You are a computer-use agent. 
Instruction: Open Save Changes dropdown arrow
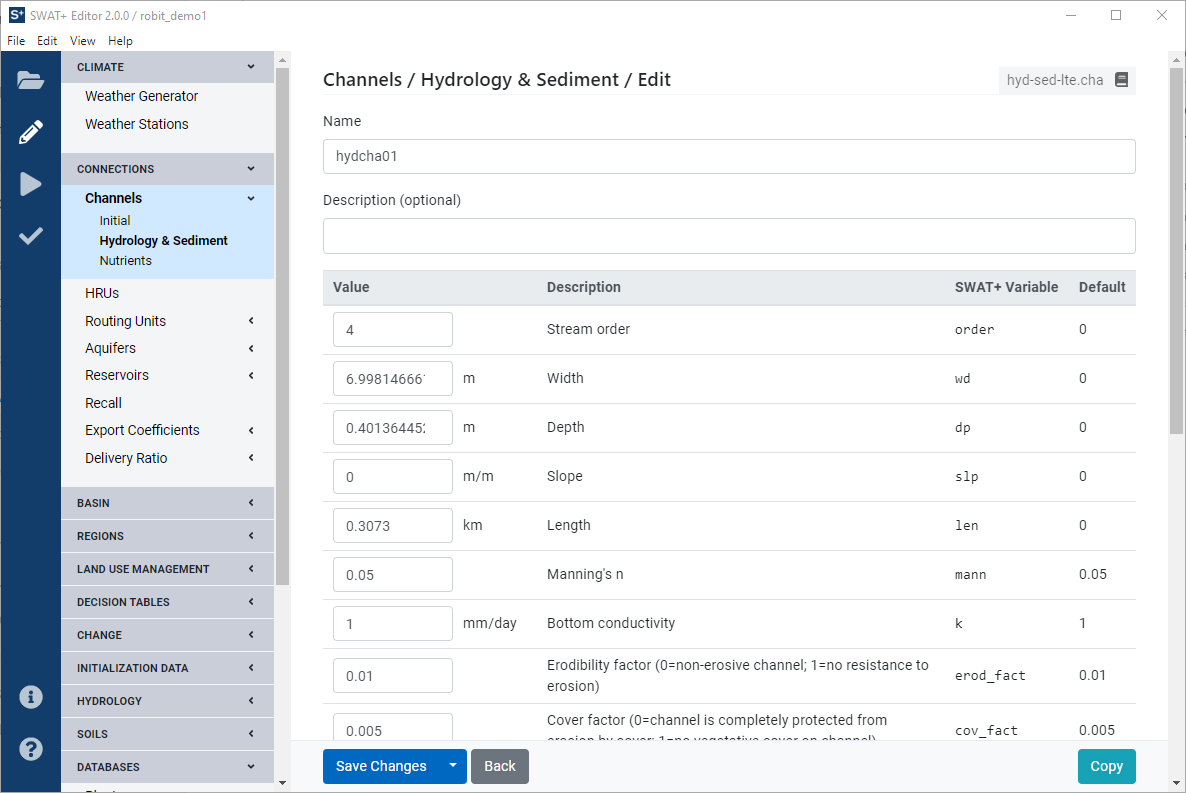[x=452, y=766]
